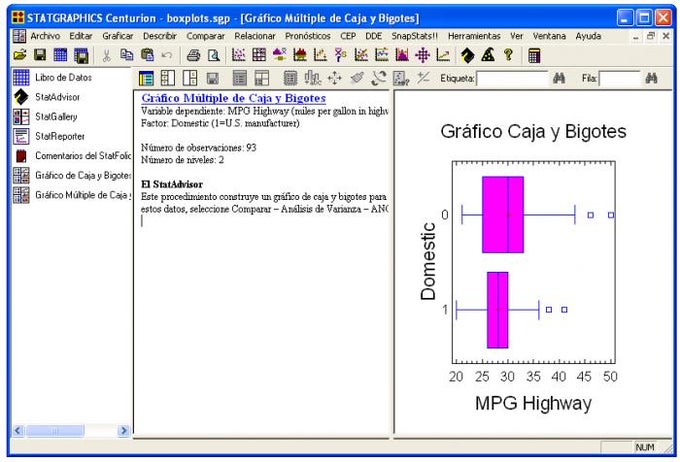The height and width of the screenshot is (462, 680).
Task: Open the Herramientas menu
Action: pos(474,36)
